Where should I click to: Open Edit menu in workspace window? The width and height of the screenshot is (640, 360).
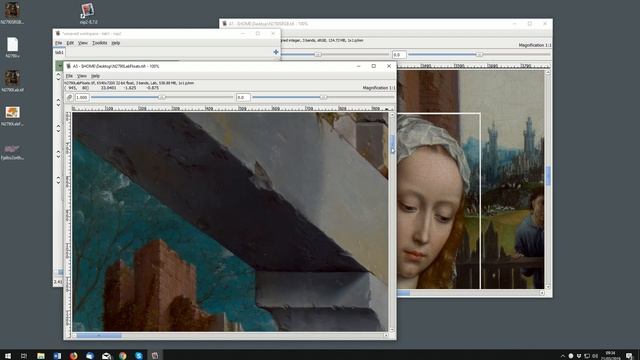(x=70, y=43)
